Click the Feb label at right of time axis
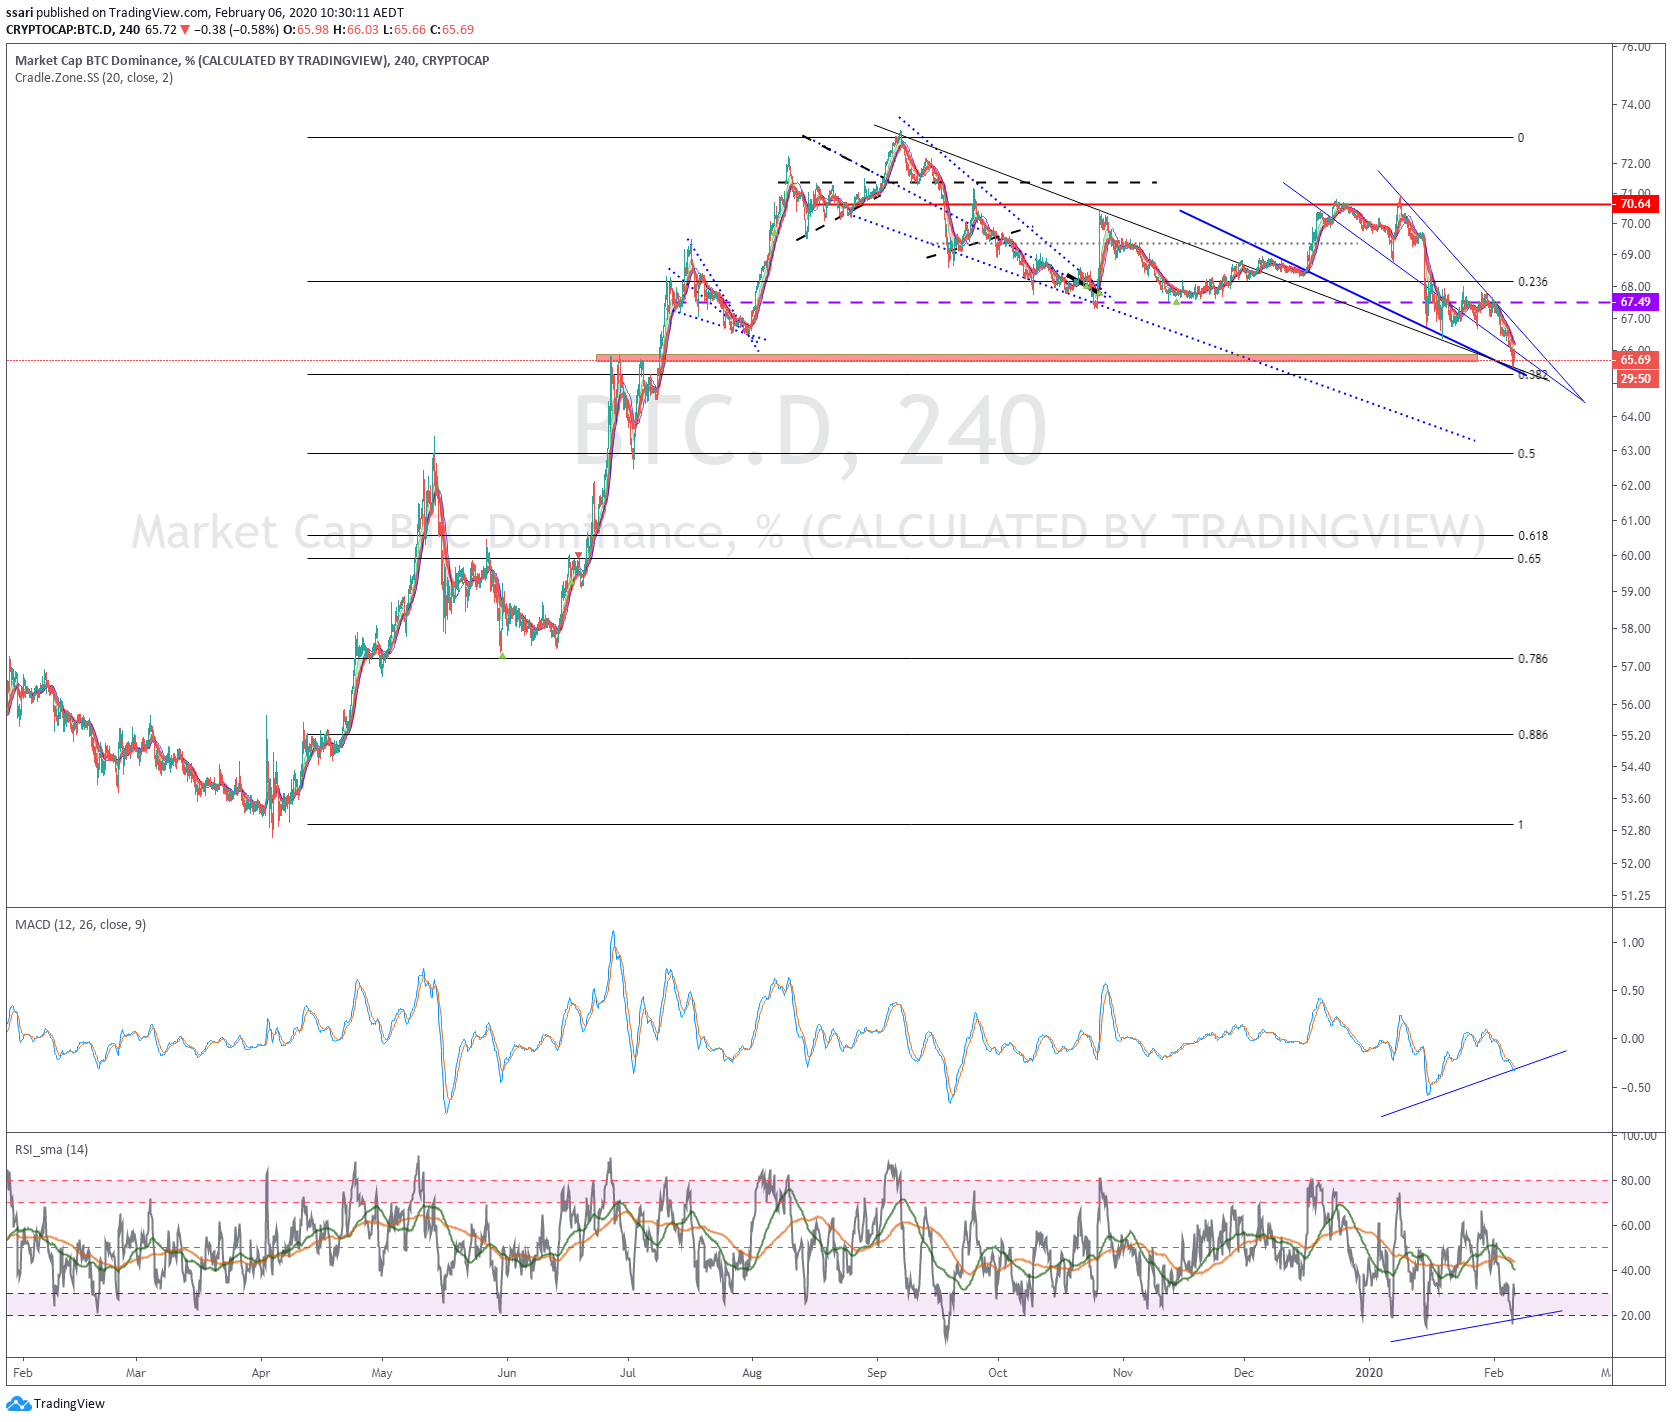The height and width of the screenshot is (1422, 1672). (1493, 1373)
